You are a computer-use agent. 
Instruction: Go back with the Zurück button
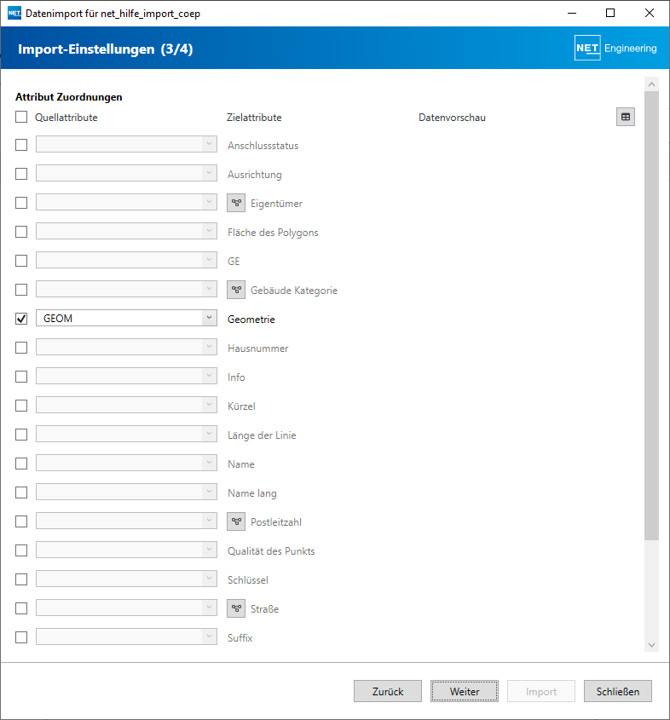coord(388,691)
